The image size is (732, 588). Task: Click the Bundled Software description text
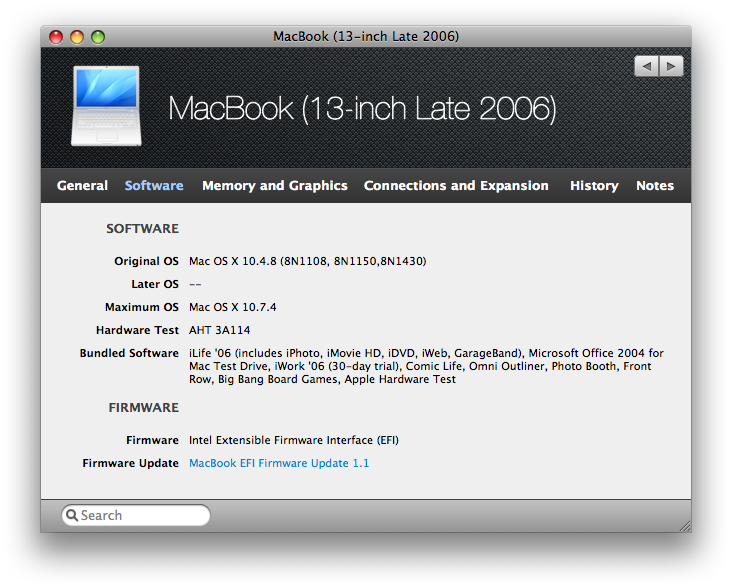coord(426,366)
